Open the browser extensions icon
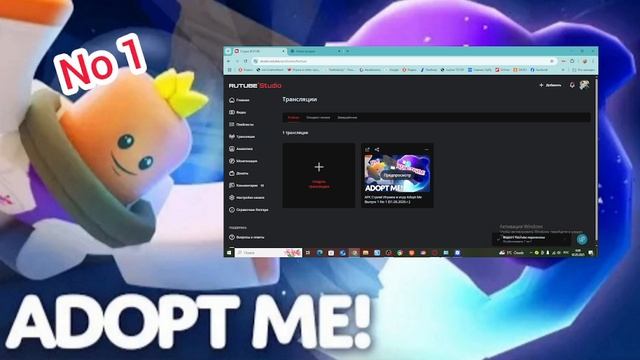The width and height of the screenshot is (640, 360). point(572,61)
